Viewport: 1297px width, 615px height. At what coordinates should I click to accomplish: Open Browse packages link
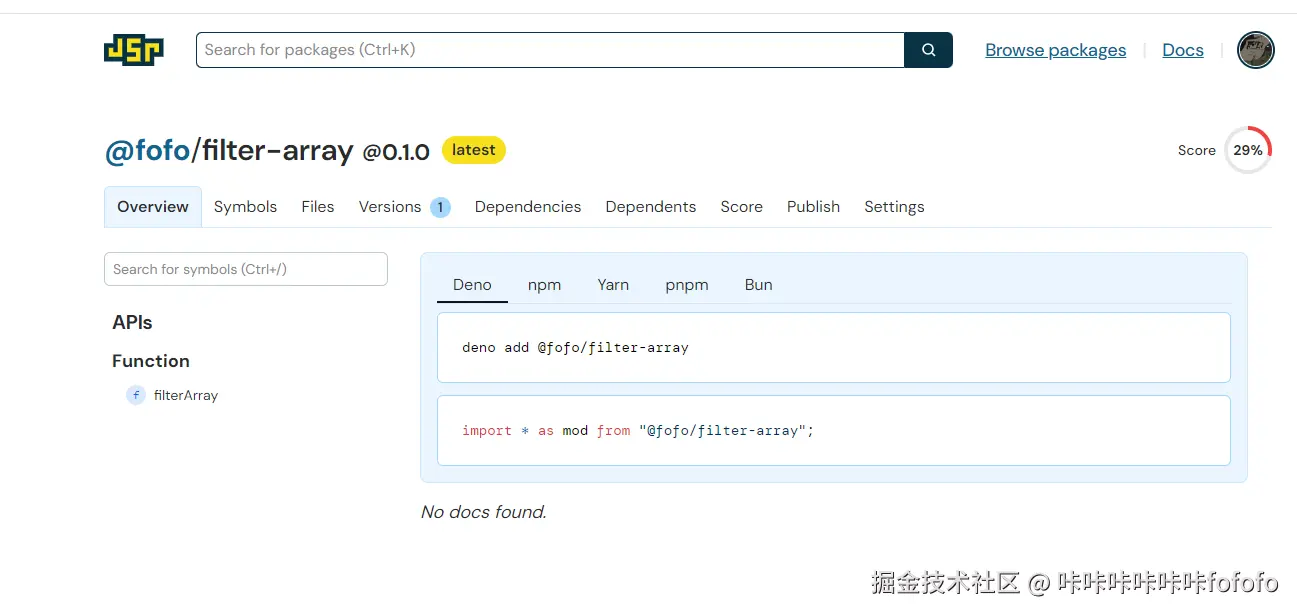click(x=1056, y=50)
